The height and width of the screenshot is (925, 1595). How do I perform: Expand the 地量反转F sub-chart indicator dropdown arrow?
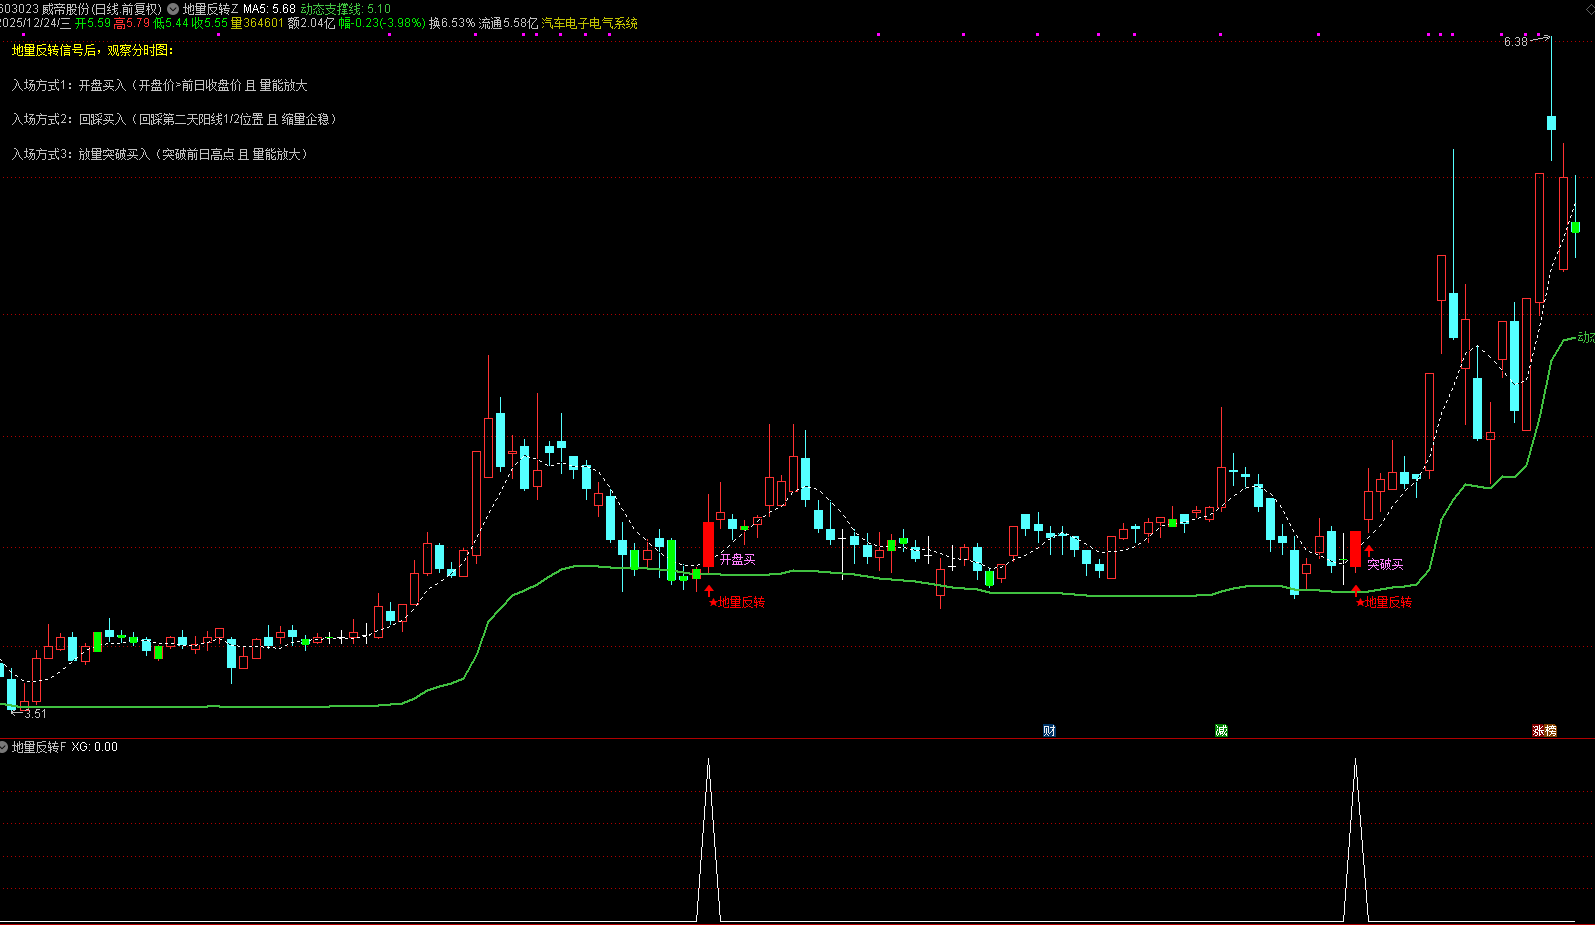point(4,747)
